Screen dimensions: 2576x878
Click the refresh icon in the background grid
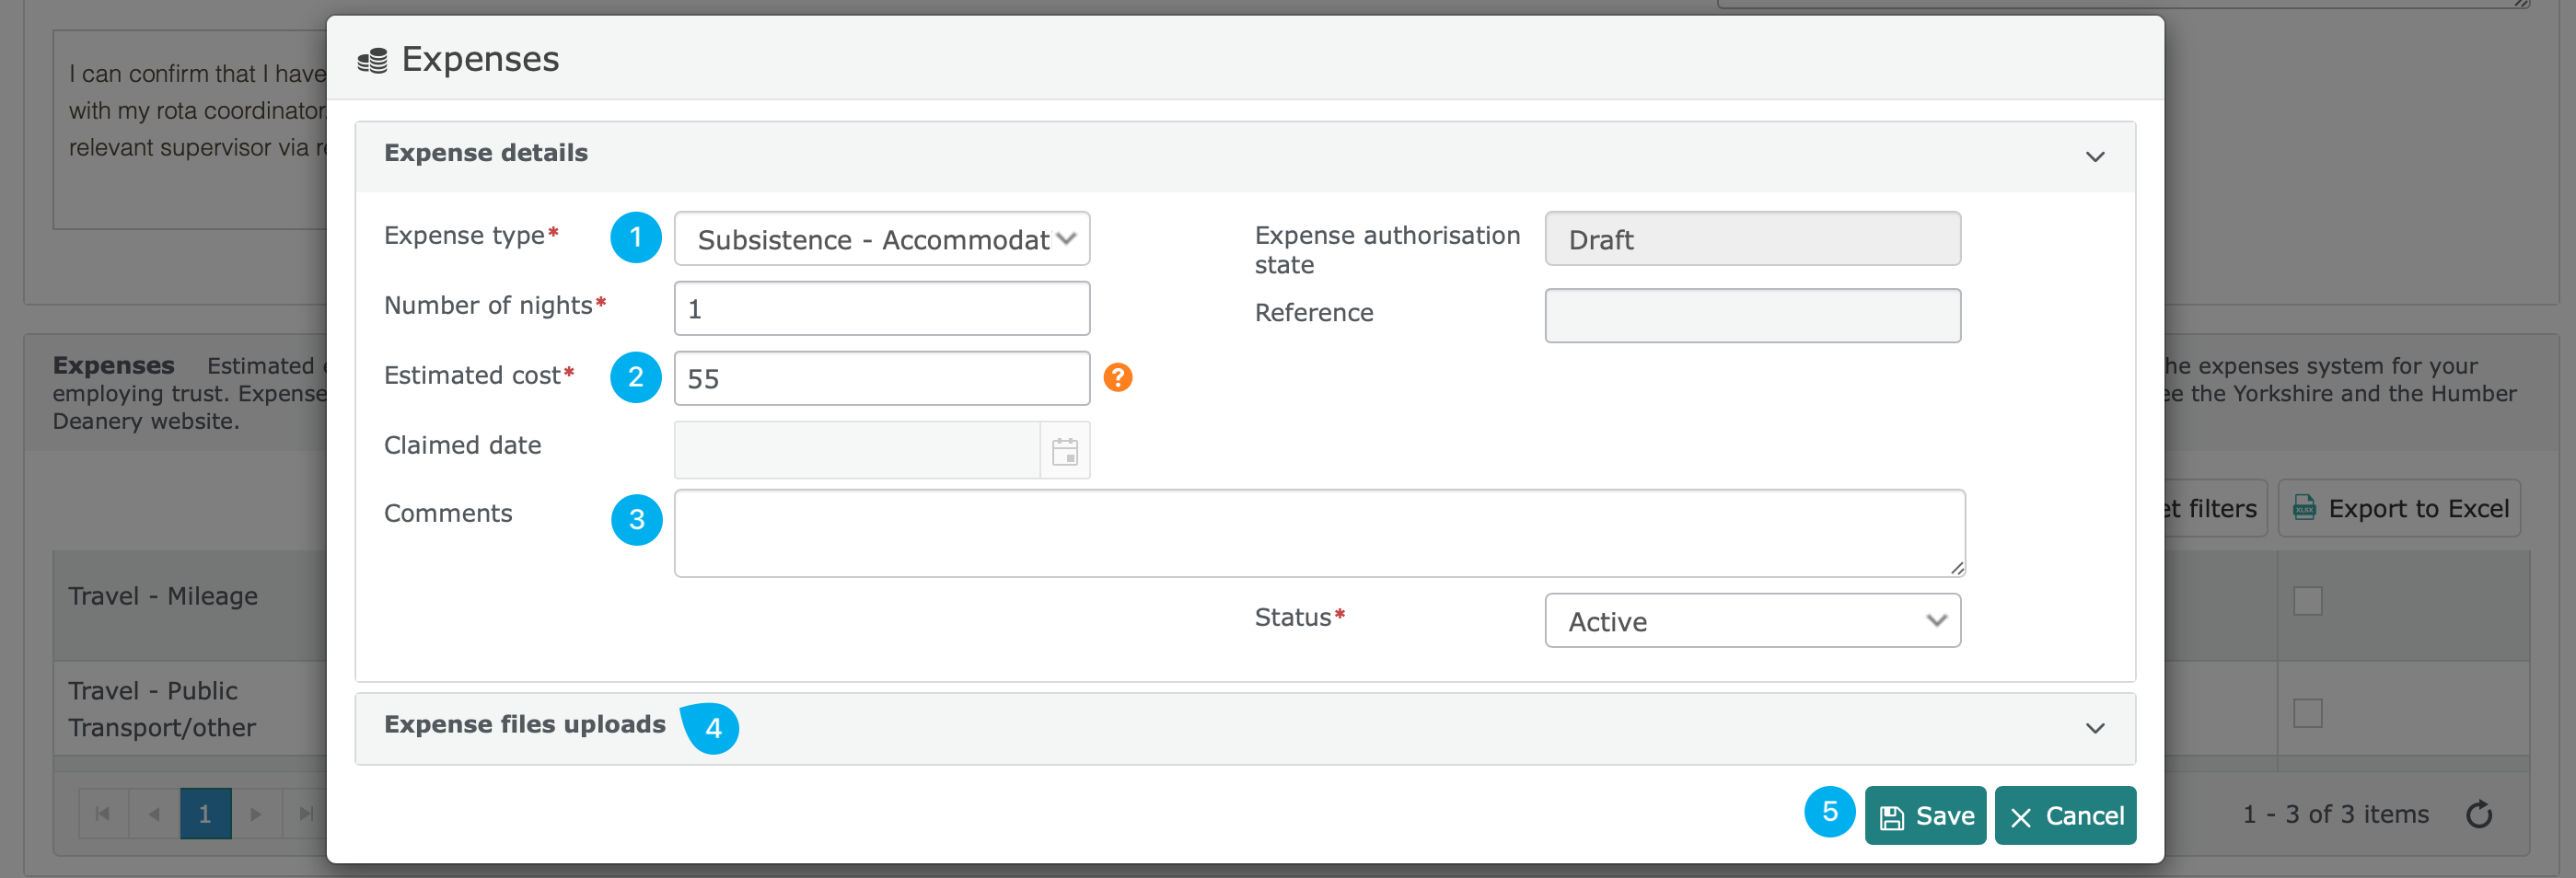2478,814
